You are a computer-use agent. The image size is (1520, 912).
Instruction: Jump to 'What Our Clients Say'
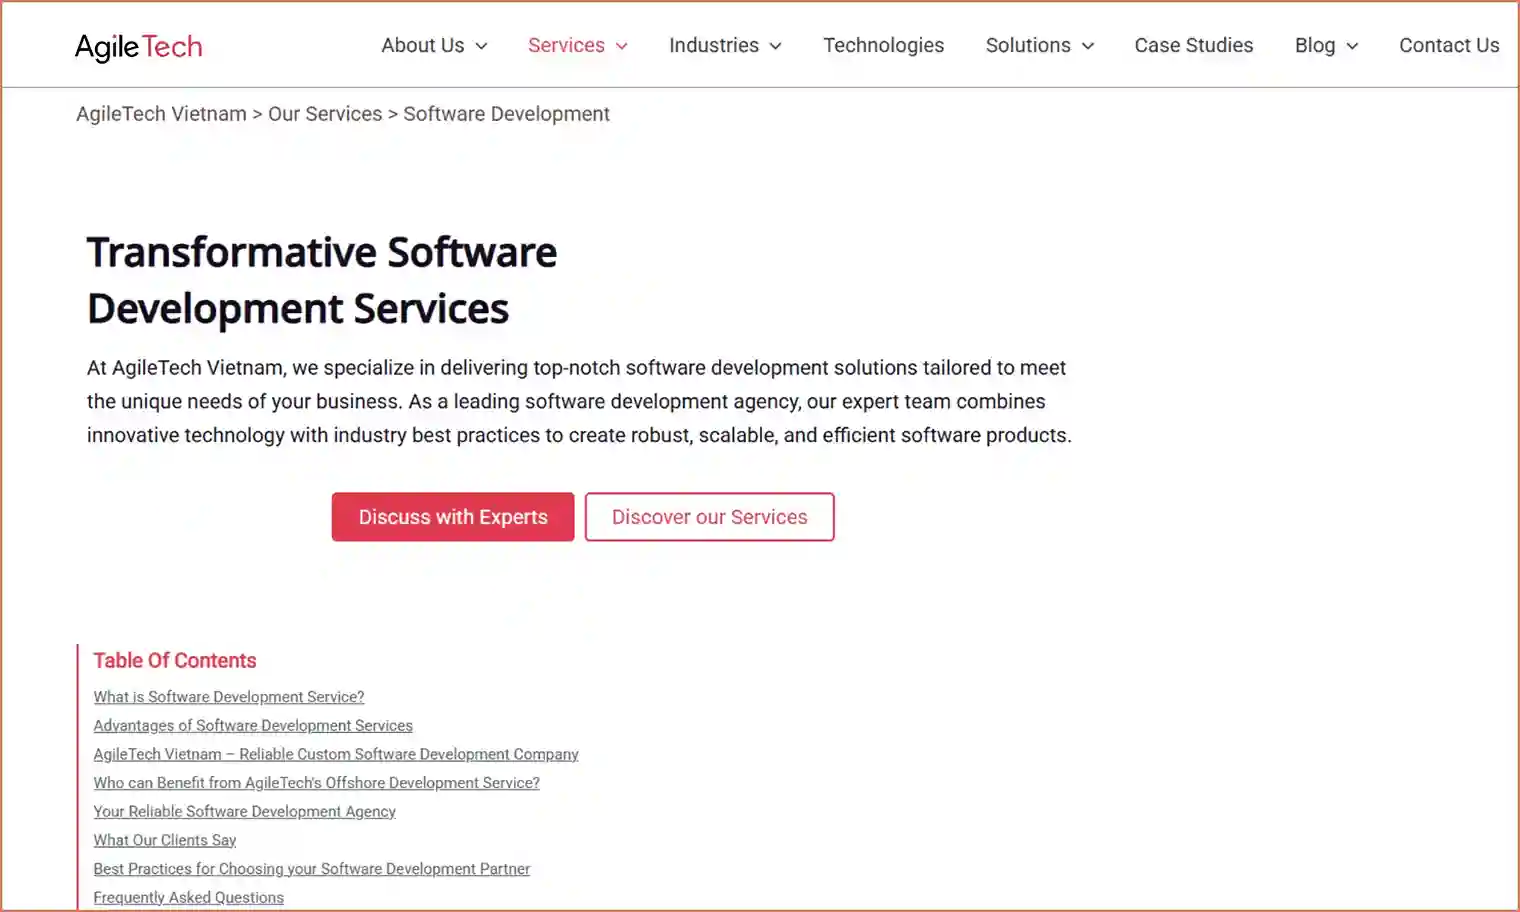[x=165, y=840]
